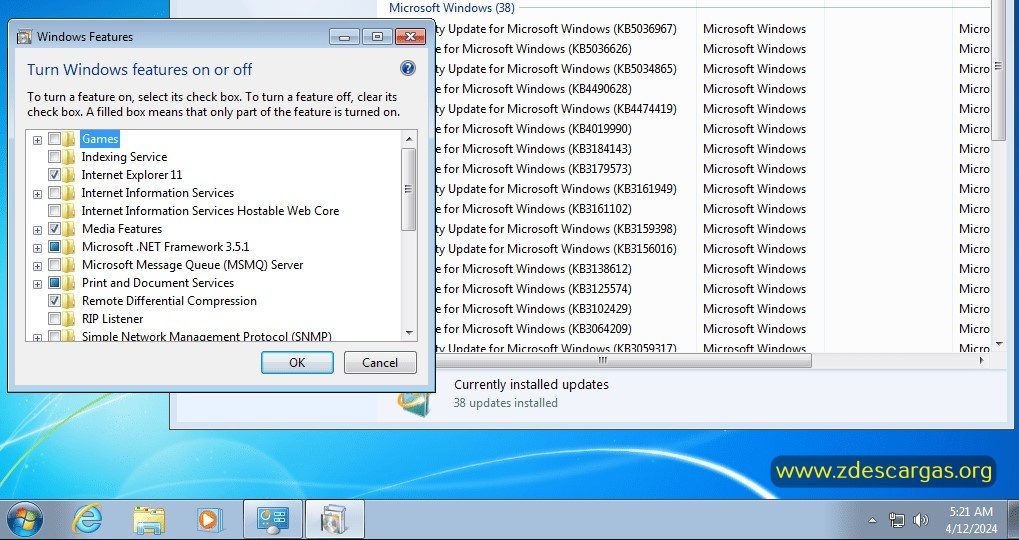This screenshot has height=540, width=1019.
Task: Toggle the Games checkbox
Action: point(55,138)
